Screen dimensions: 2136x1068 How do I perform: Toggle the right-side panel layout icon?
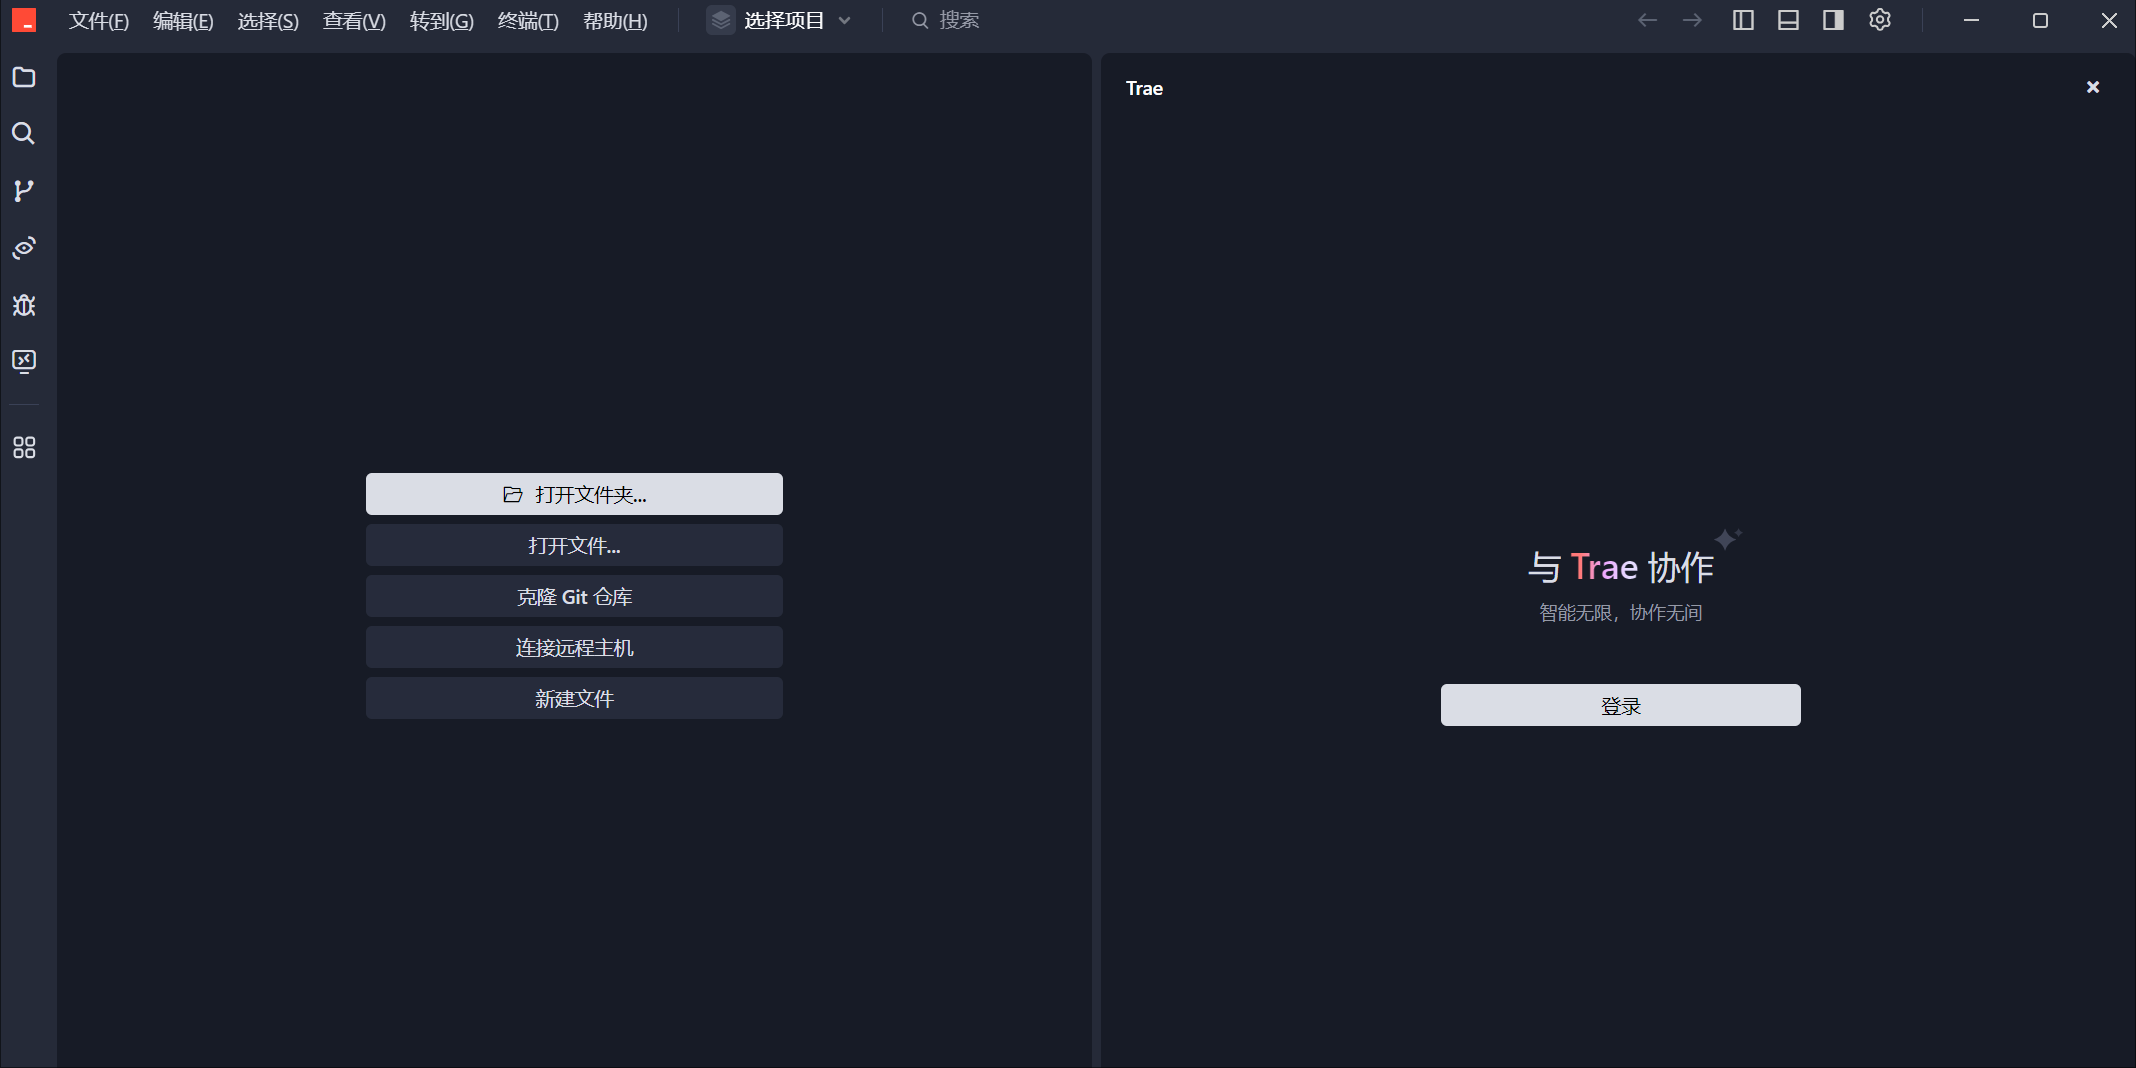pos(1833,20)
